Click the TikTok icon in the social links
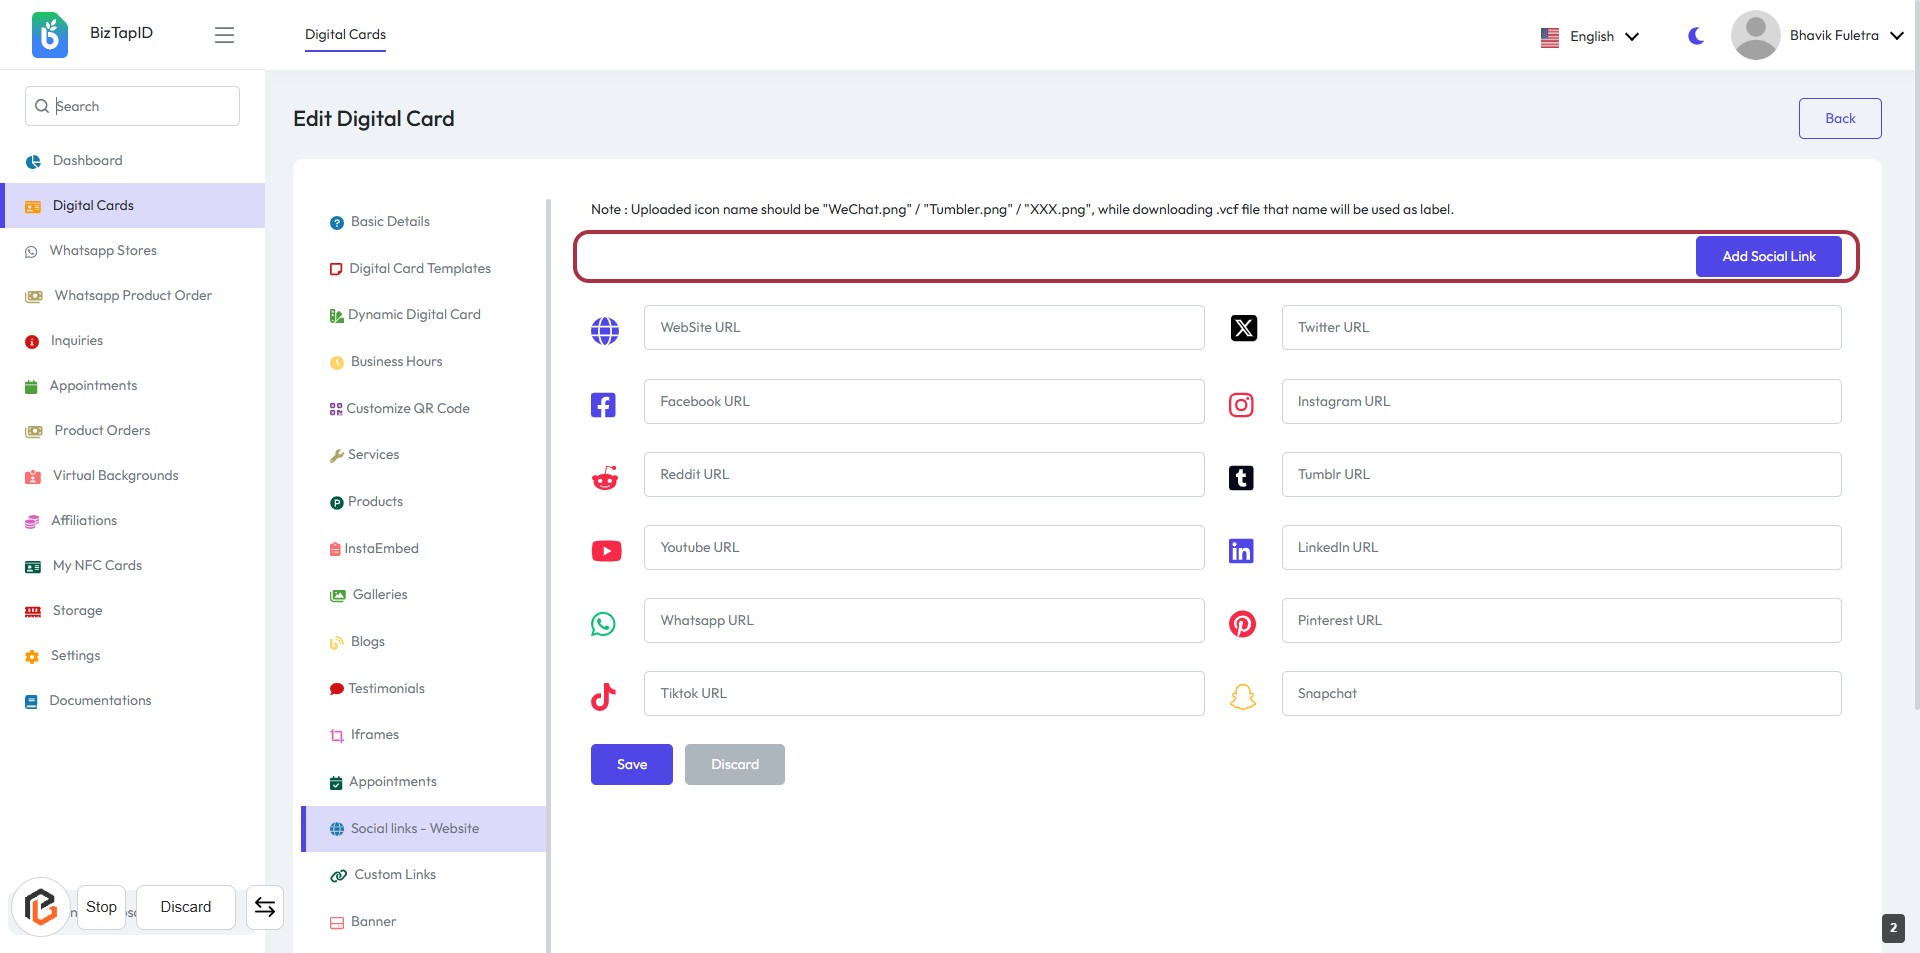Screen dimensions: 1920x953 [603, 697]
